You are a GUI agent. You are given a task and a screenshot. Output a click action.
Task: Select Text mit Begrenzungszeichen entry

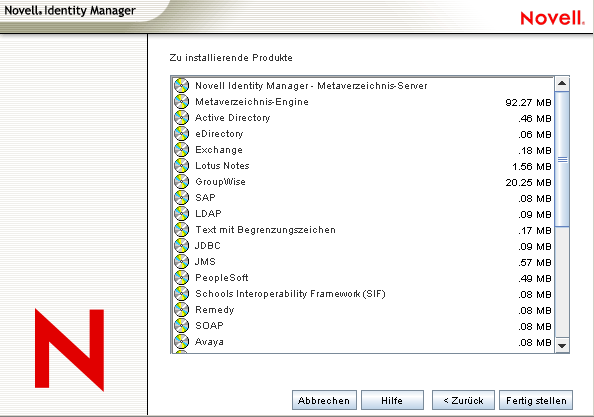click(266, 230)
